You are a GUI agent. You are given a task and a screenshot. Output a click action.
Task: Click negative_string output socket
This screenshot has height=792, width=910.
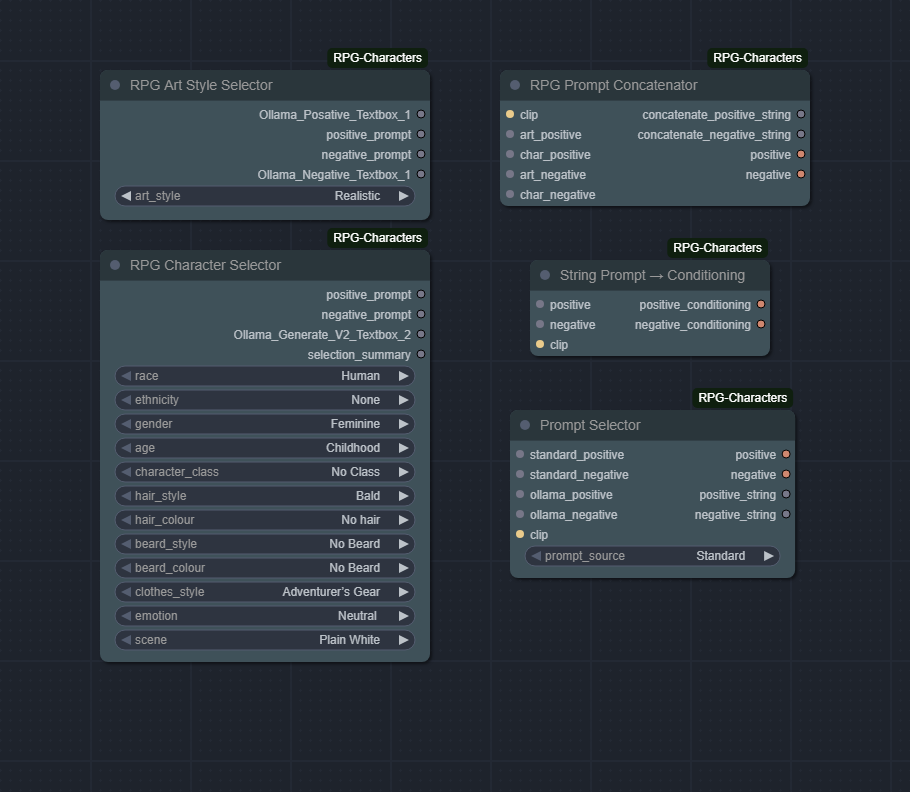point(786,514)
